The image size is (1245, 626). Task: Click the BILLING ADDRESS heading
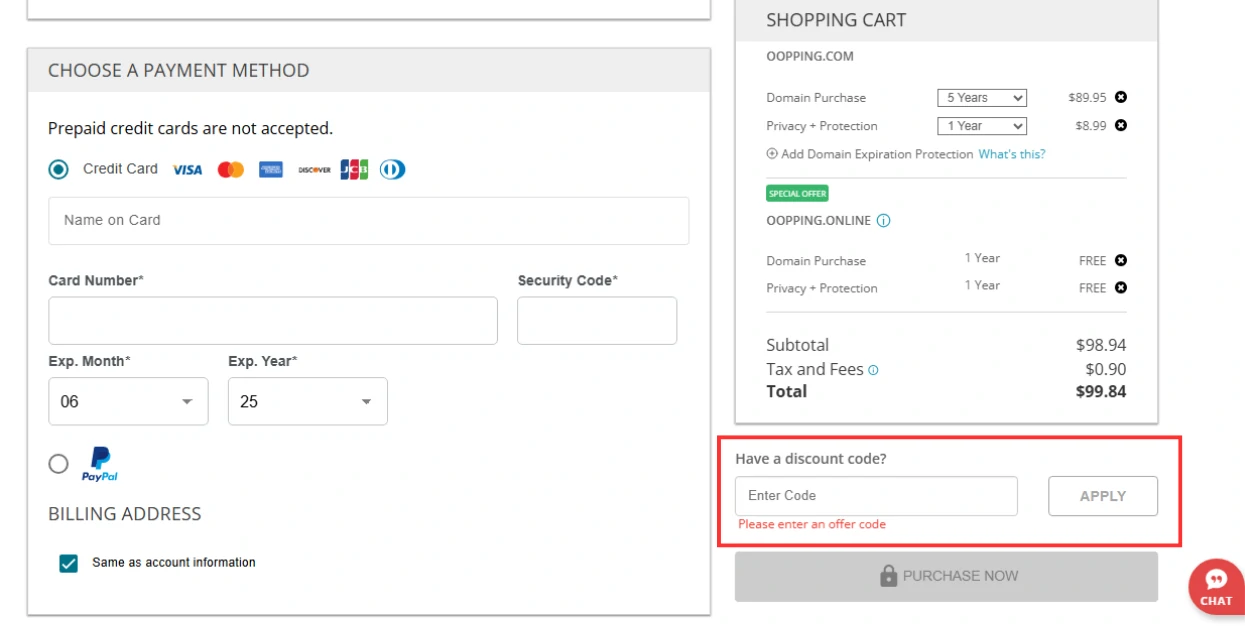tap(125, 514)
